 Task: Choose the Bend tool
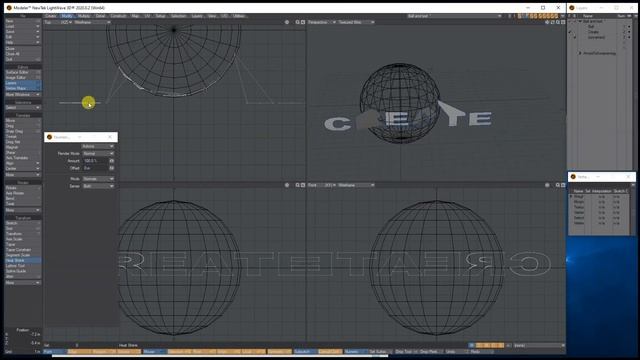tap(23, 198)
